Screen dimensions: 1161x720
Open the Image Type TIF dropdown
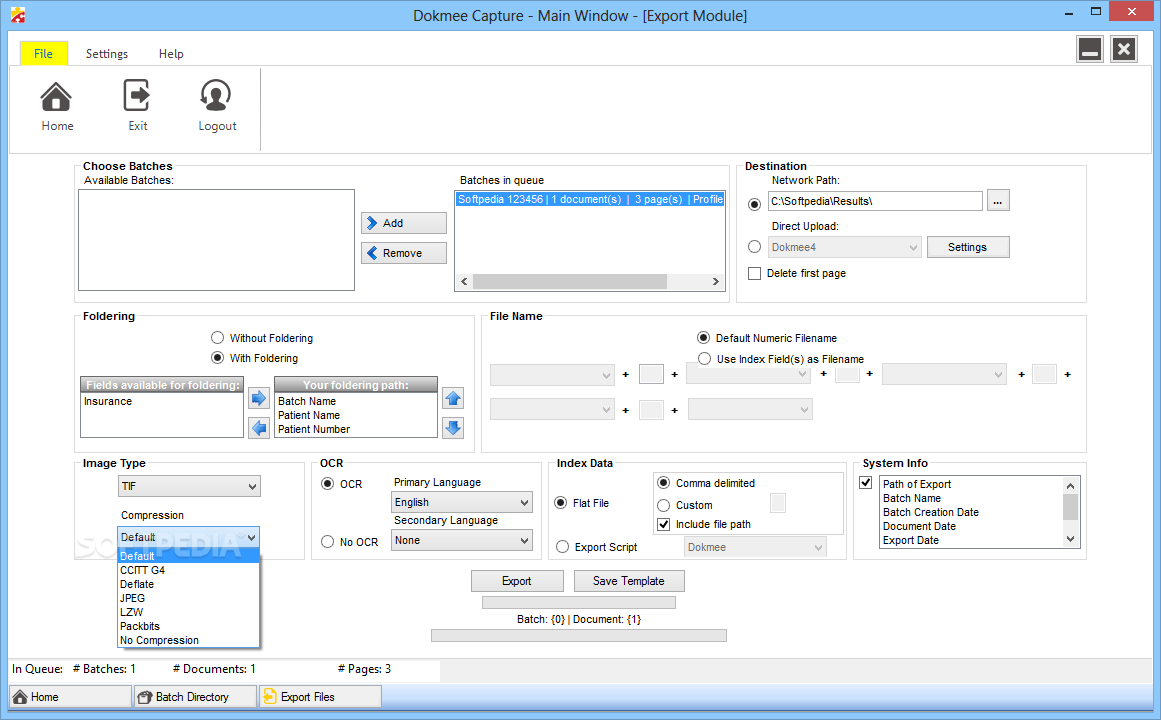tap(189, 486)
